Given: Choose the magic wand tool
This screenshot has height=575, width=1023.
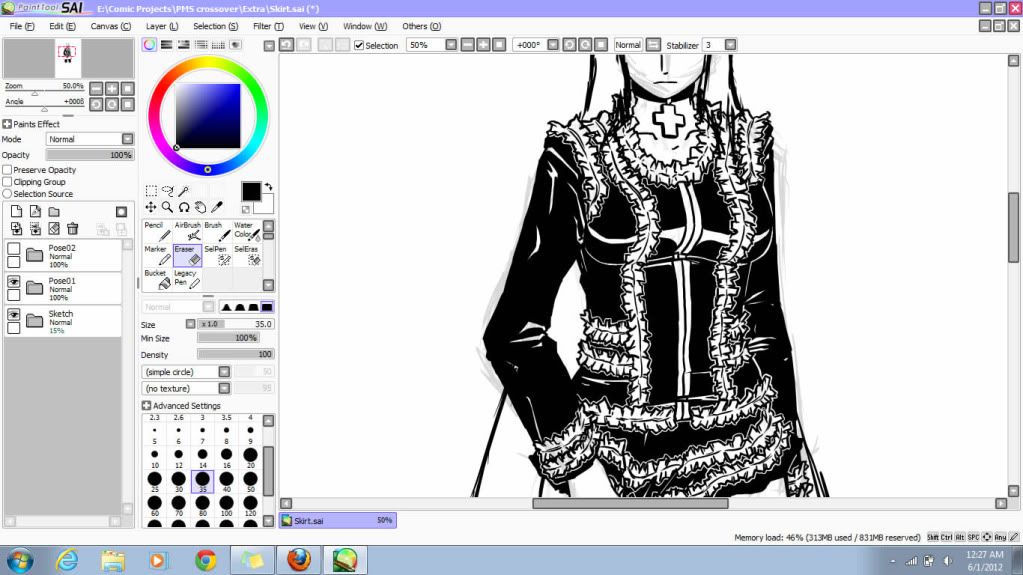Looking at the screenshot, I should (x=184, y=191).
